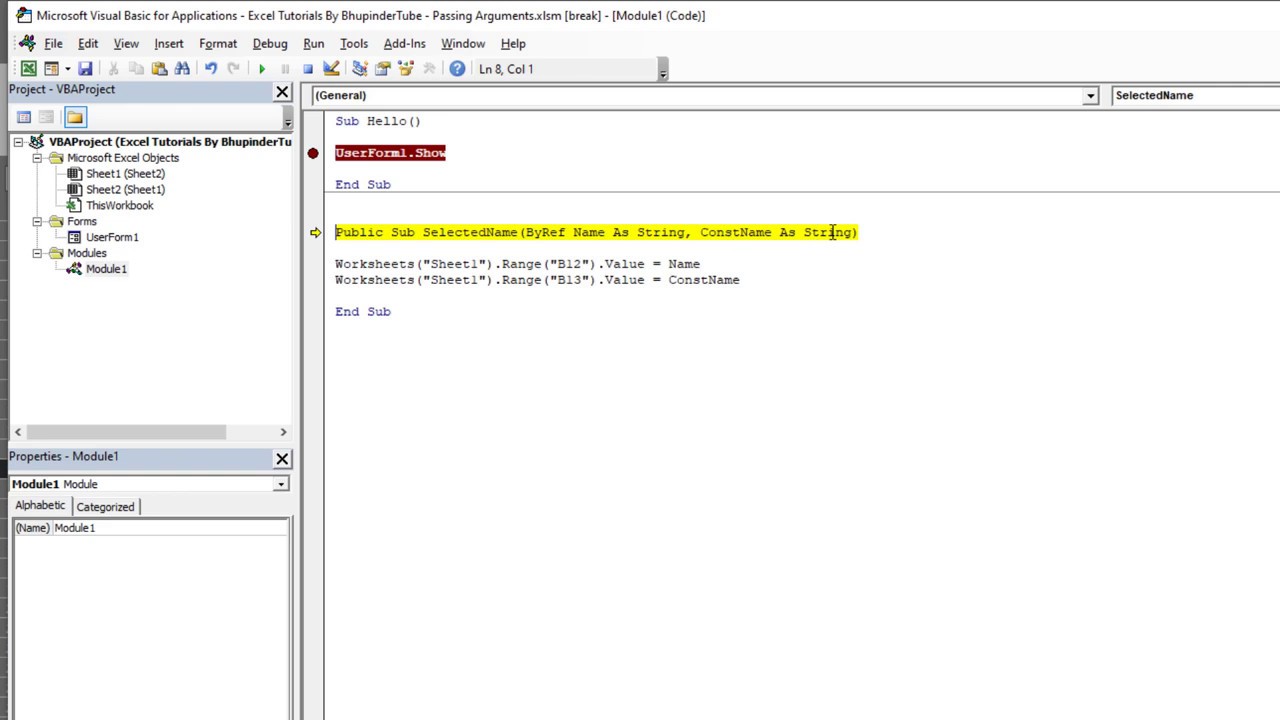Open the Insert menu
Image resolution: width=1280 pixels, height=720 pixels.
(x=169, y=44)
